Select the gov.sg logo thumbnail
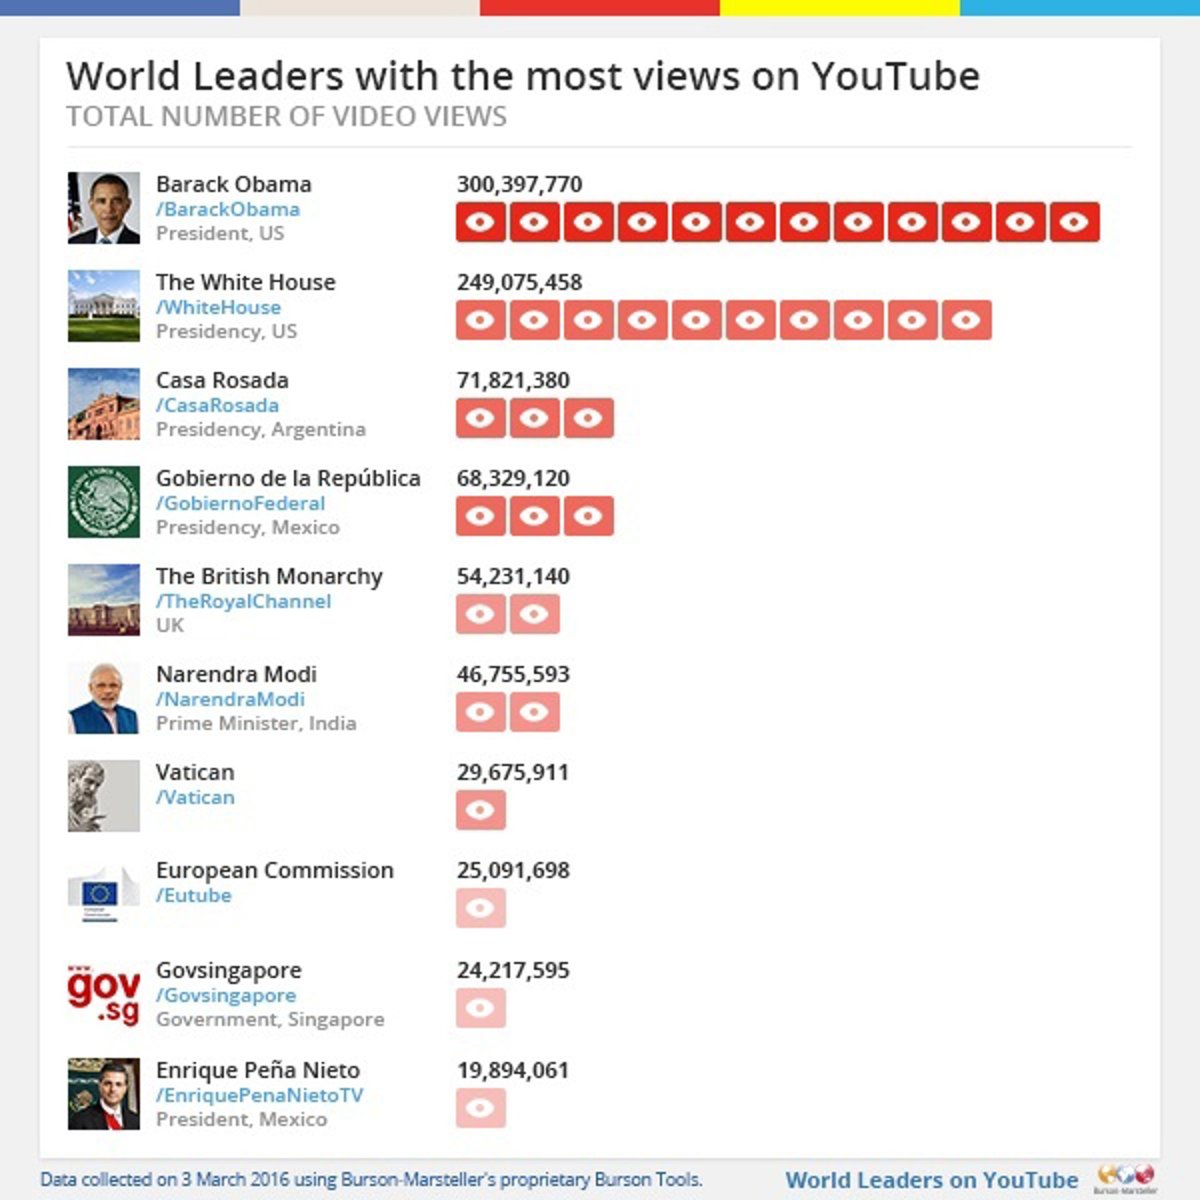Screen dimensions: 1200x1200 coord(104,994)
